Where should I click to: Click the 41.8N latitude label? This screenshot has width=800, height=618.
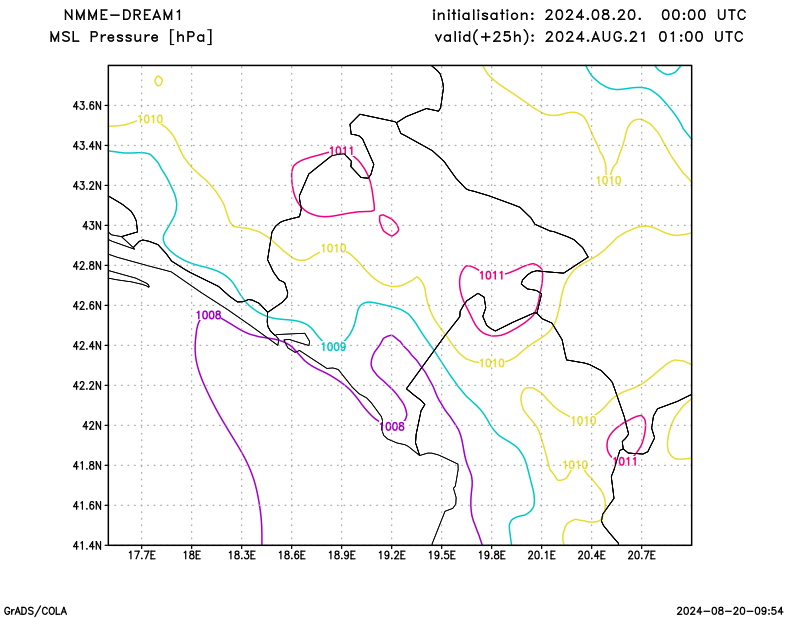pyautogui.click(x=87, y=466)
